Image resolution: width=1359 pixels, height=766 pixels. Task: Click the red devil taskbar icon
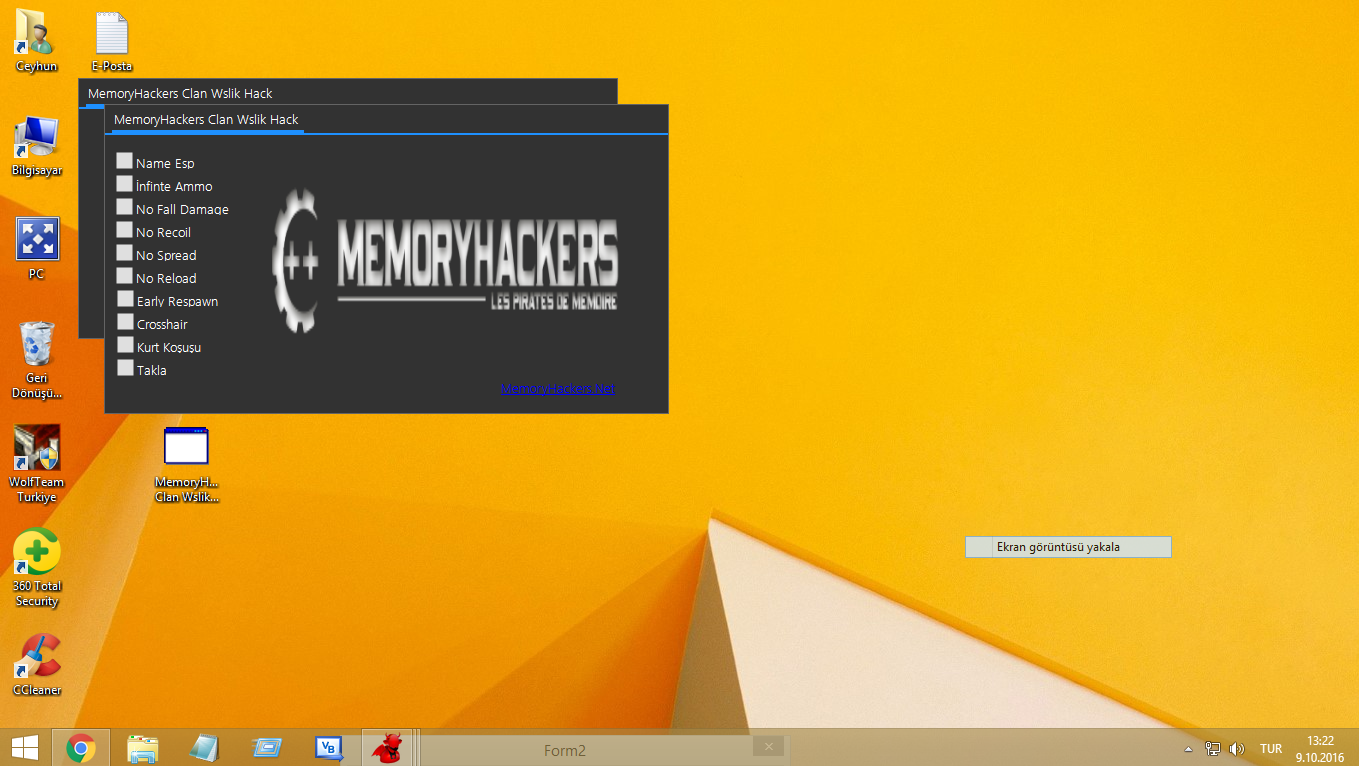[x=386, y=748]
